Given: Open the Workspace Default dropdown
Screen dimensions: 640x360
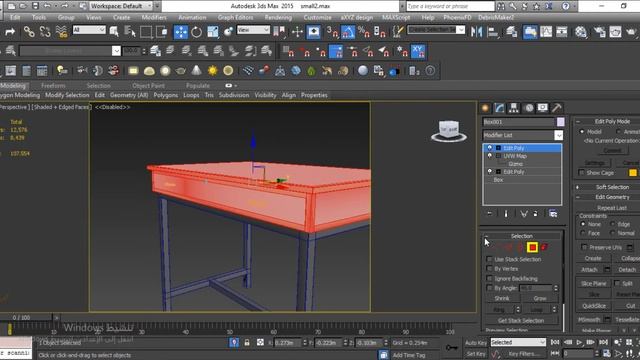Looking at the screenshot, I should [x=121, y=6].
